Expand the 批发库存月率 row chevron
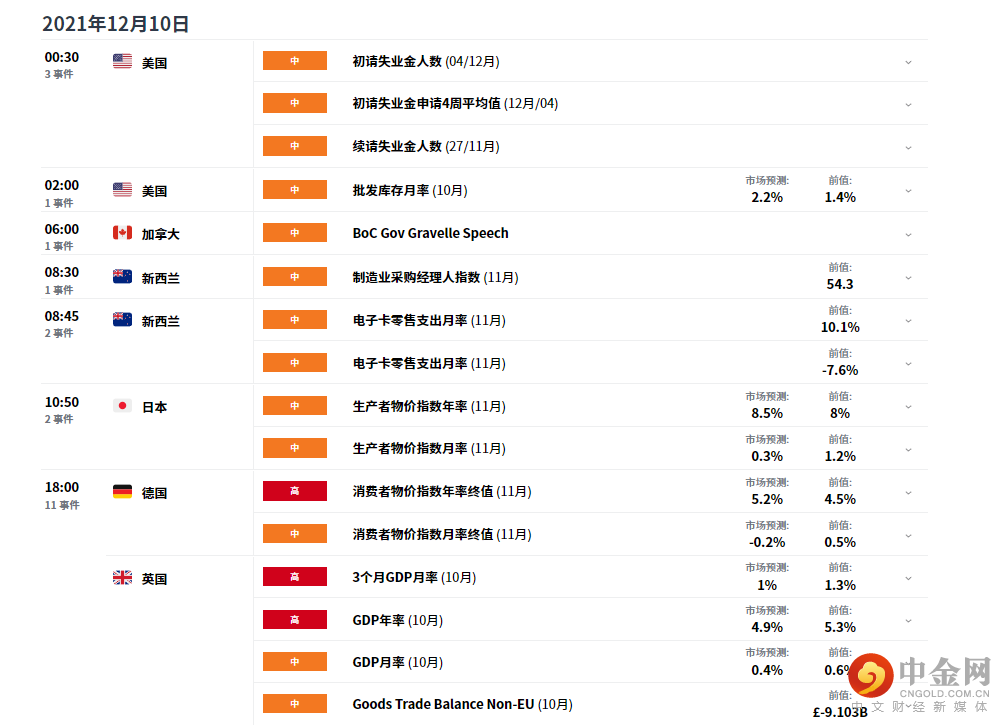The width and height of the screenshot is (1005, 725). coord(908,191)
